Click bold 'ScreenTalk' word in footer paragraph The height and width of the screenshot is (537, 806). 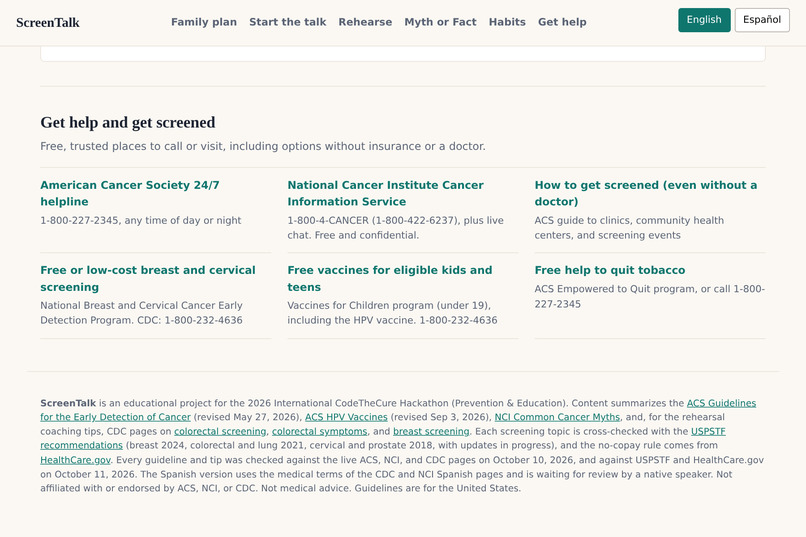coord(68,403)
